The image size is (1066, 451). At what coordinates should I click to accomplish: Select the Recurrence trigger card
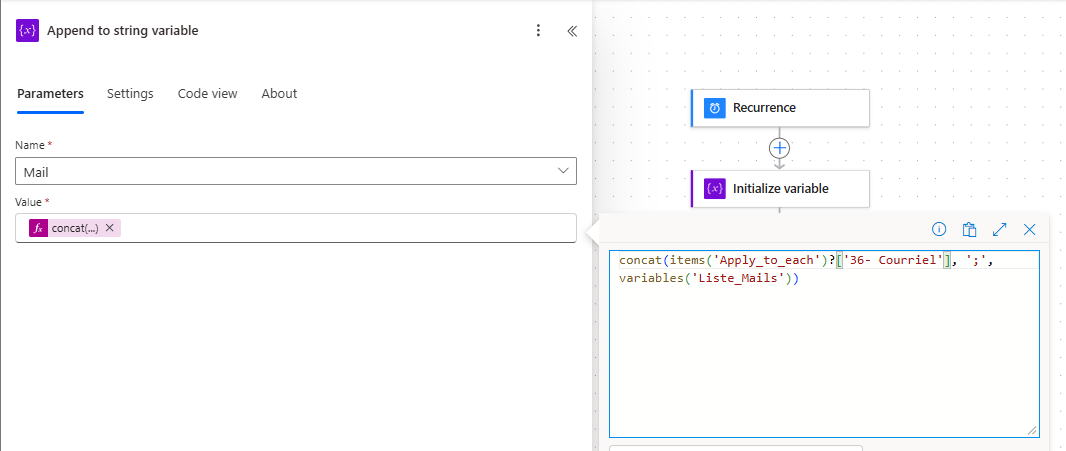click(x=780, y=107)
